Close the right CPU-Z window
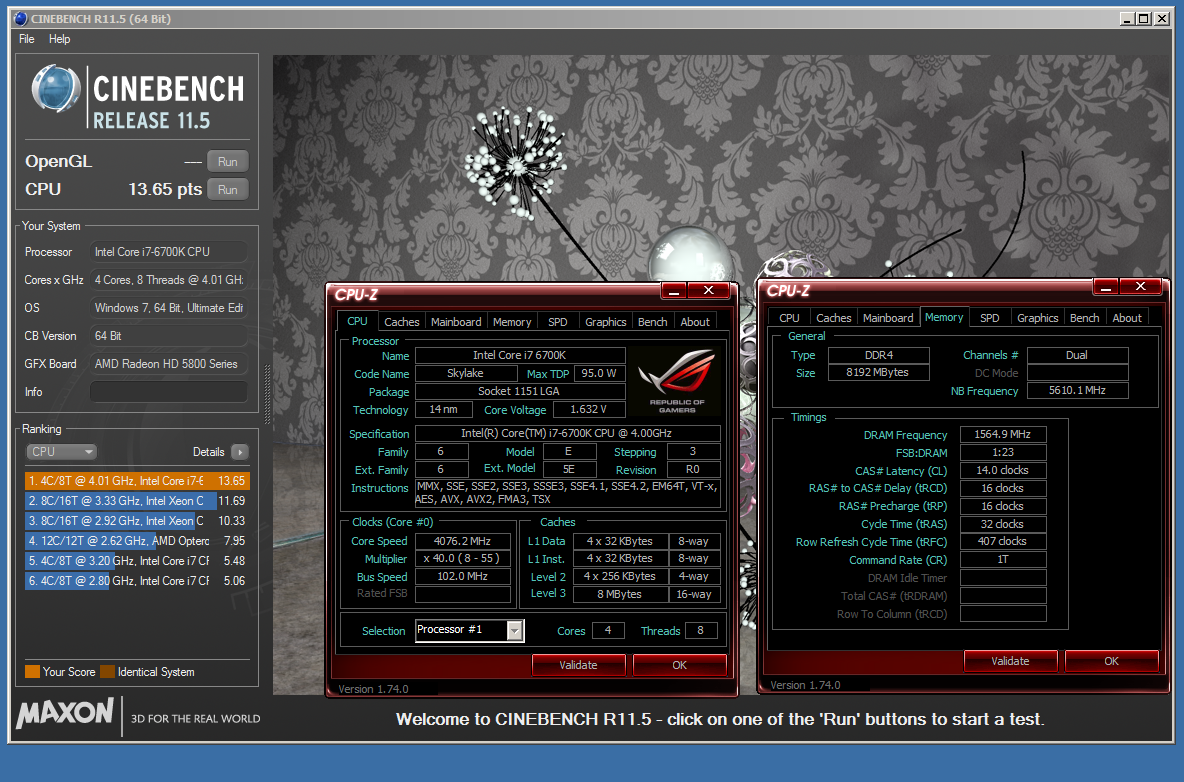This screenshot has width=1184, height=782. (1140, 287)
